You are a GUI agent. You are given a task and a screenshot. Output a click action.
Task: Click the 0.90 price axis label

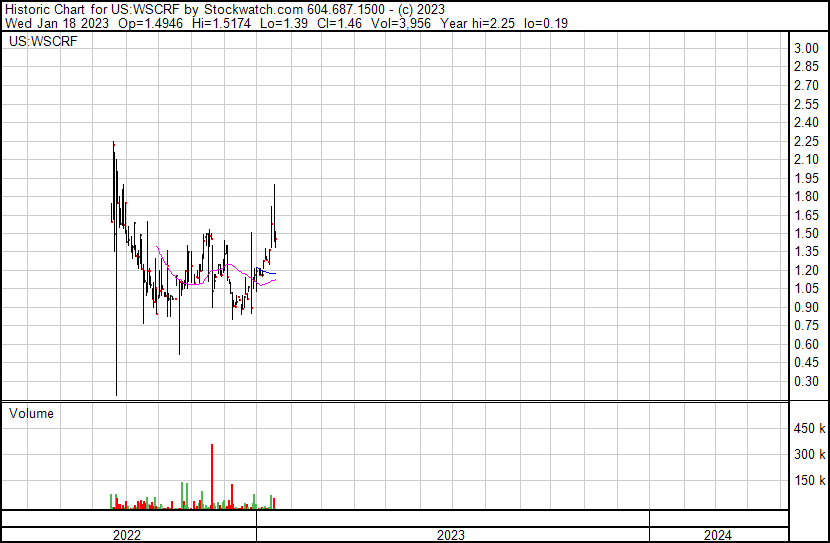pyautogui.click(x=807, y=307)
